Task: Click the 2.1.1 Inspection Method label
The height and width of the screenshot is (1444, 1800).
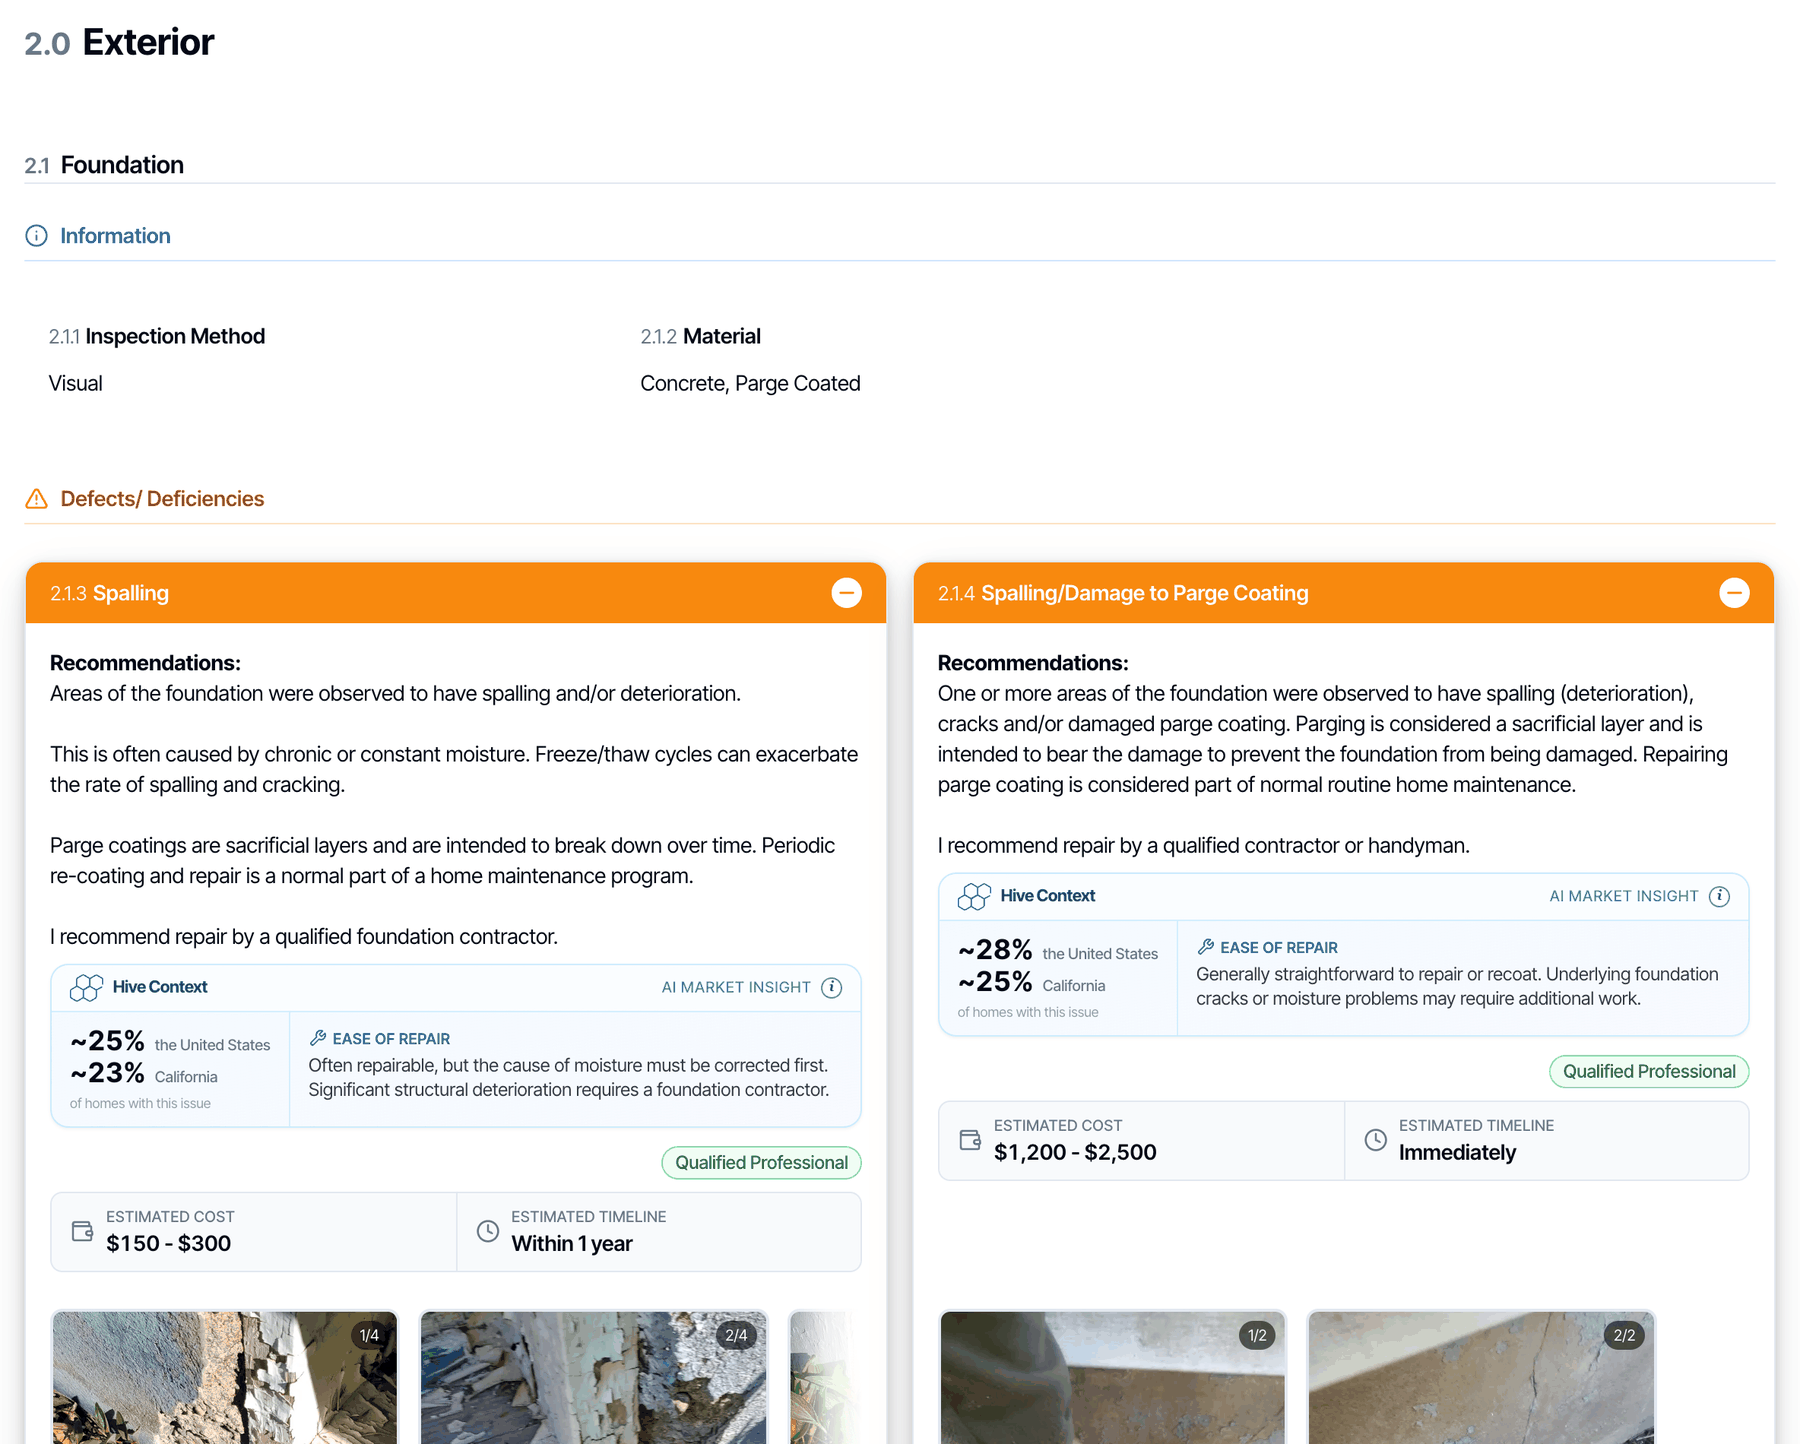Action: pyautogui.click(x=157, y=336)
